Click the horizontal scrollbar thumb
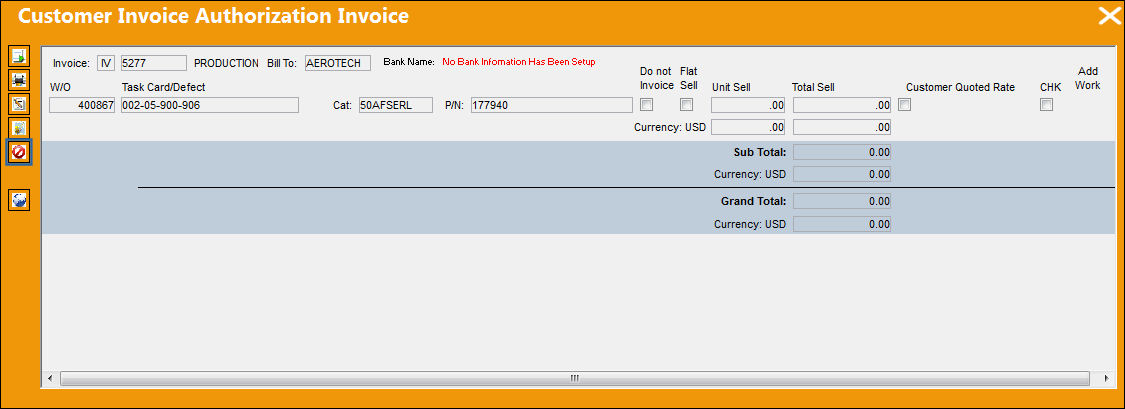1125x409 pixels. (x=574, y=378)
